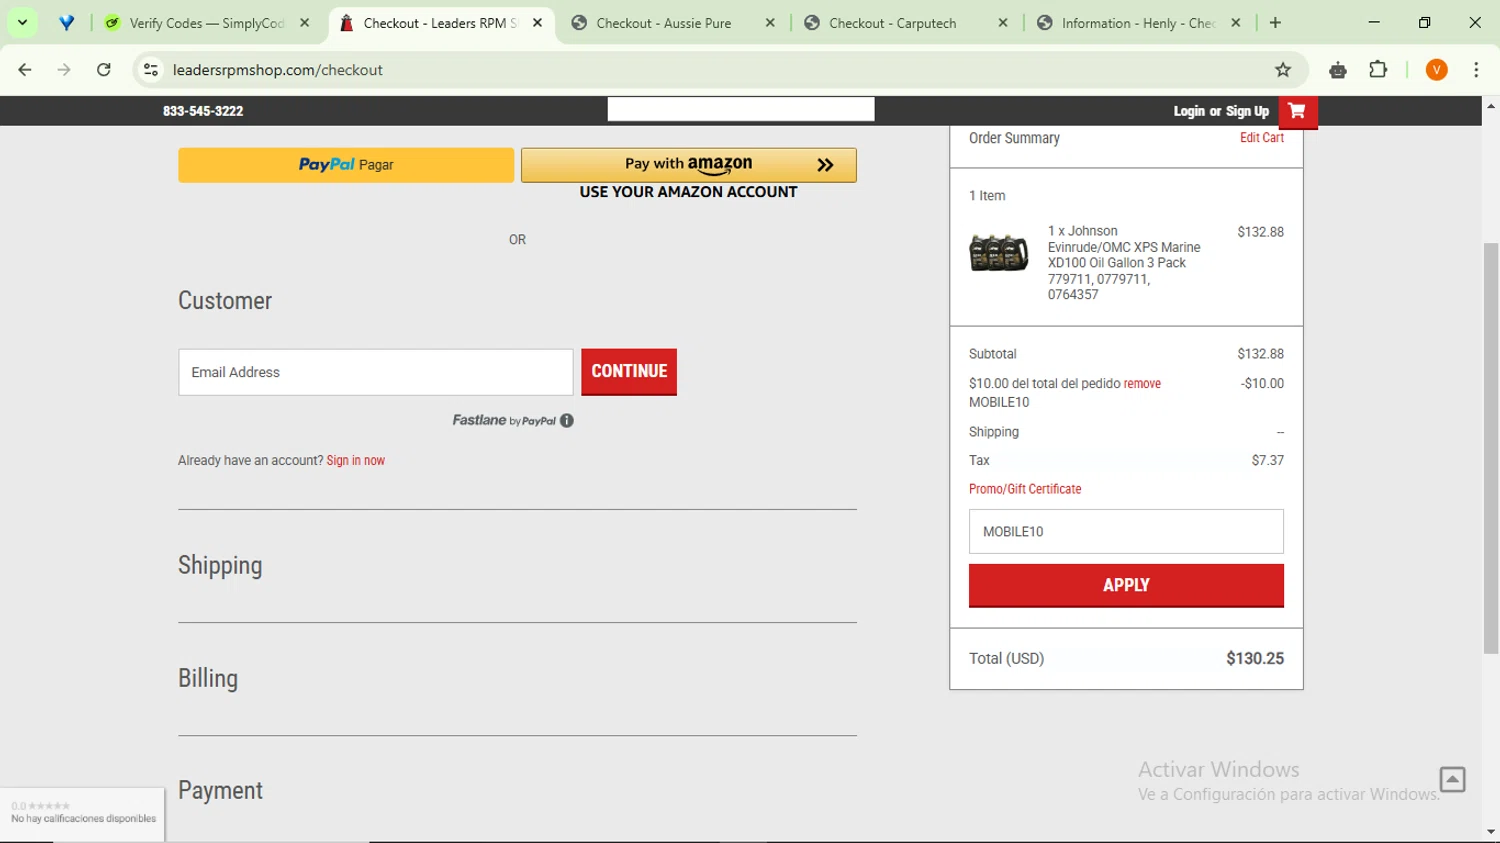Close the Checkout - Aussie Pure tab
Screen dimensions: 1500x843
click(x=770, y=23)
